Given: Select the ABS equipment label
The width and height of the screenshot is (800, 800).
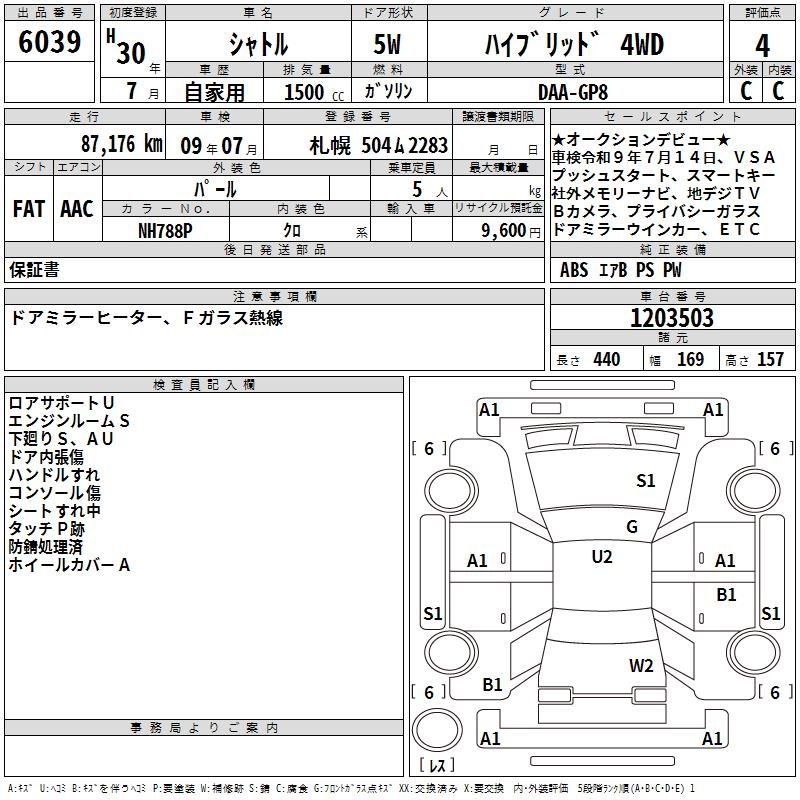Looking at the screenshot, I should [x=574, y=270].
